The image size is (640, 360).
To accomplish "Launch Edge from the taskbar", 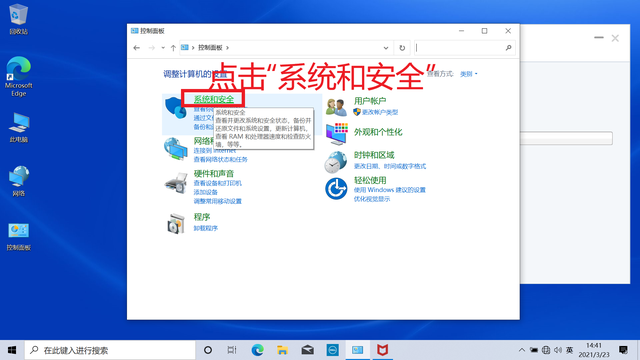I will click(258, 350).
